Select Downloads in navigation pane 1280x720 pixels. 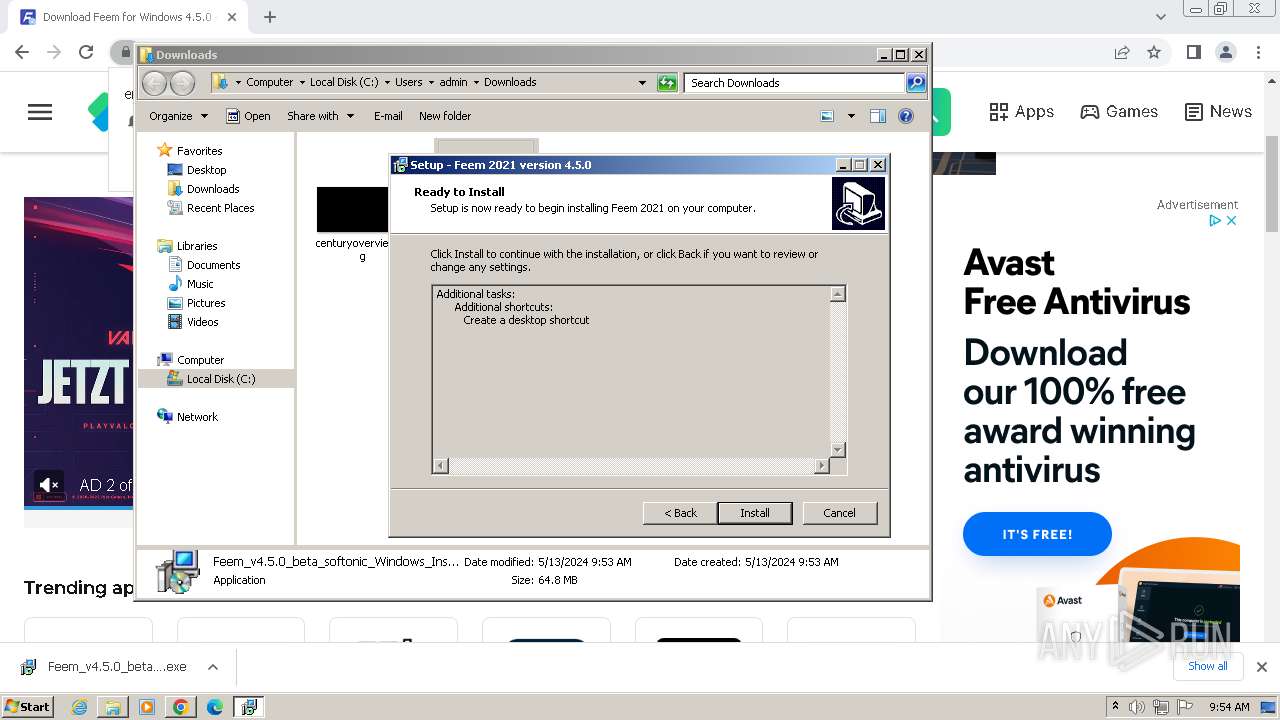coord(213,189)
